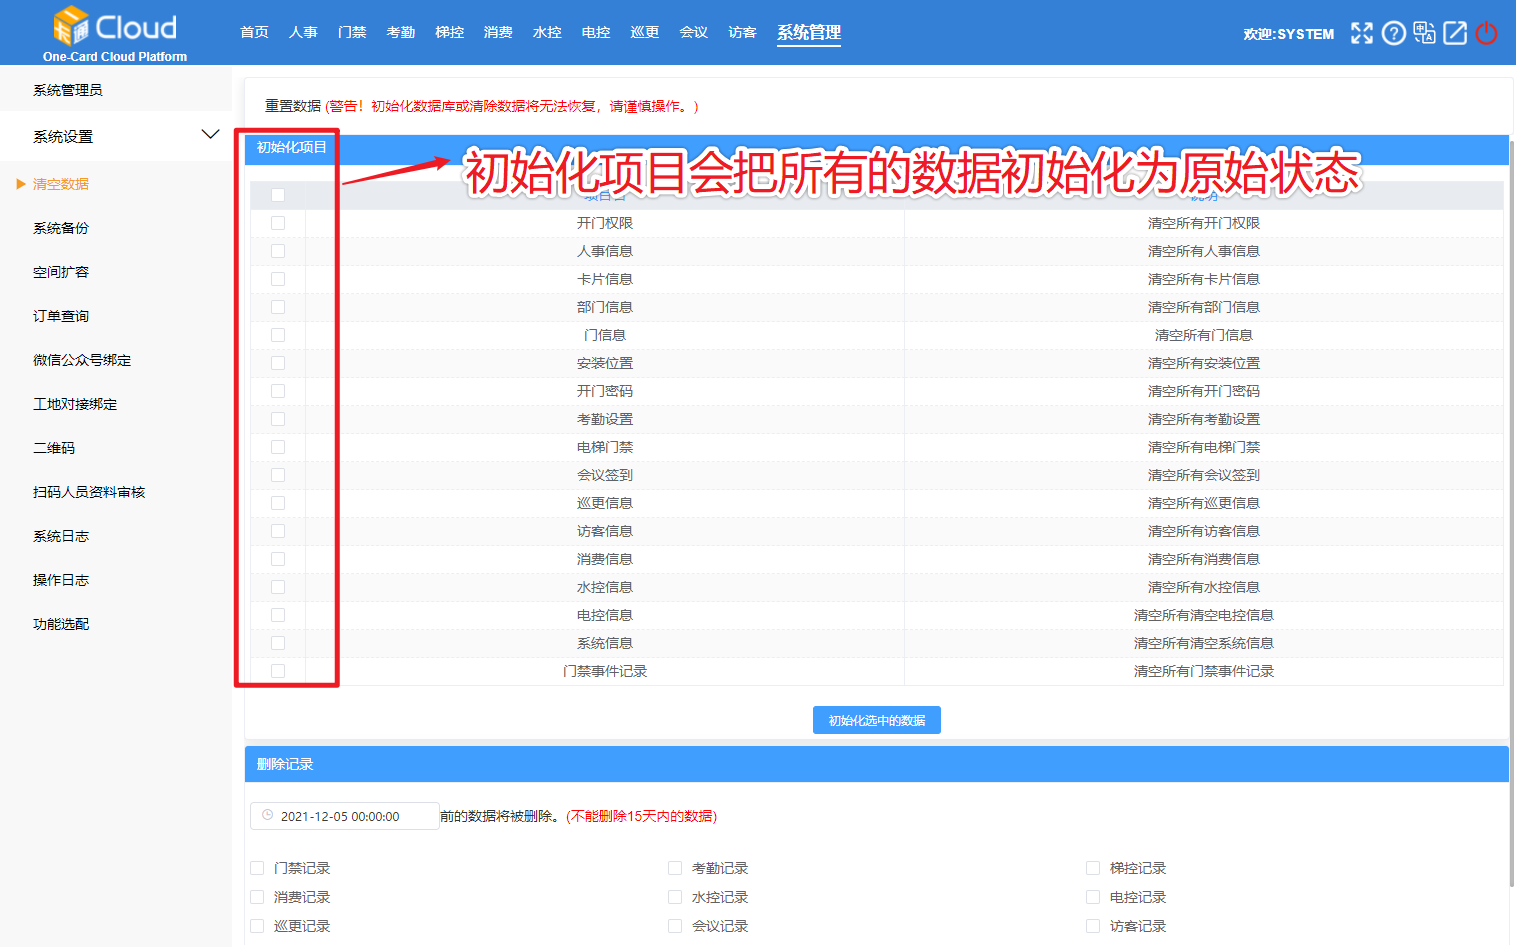Check the select-all checkbox in the header row
Viewport: 1516px width, 947px height.
click(278, 195)
